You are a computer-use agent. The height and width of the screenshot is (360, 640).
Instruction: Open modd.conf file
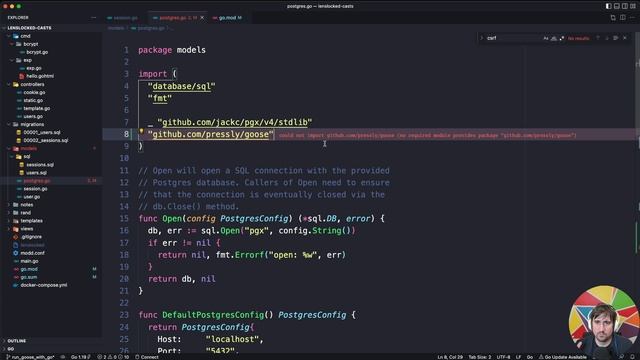click(x=32, y=253)
